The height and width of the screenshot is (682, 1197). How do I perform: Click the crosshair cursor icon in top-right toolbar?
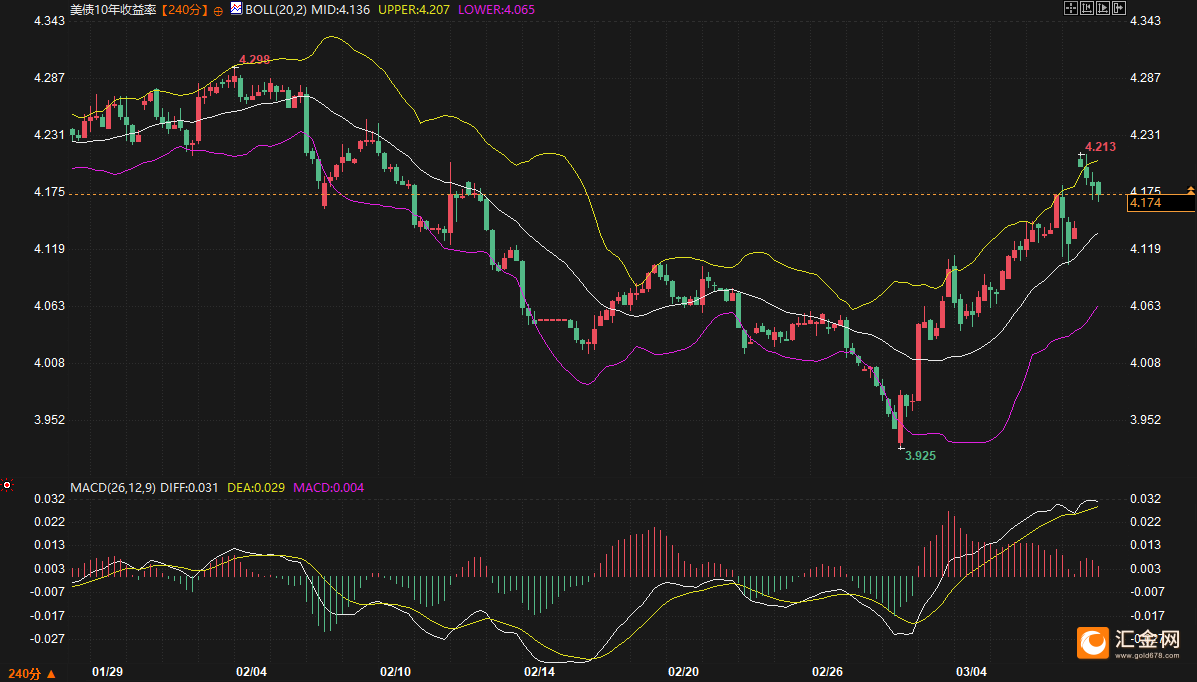pyautogui.click(x=1070, y=8)
